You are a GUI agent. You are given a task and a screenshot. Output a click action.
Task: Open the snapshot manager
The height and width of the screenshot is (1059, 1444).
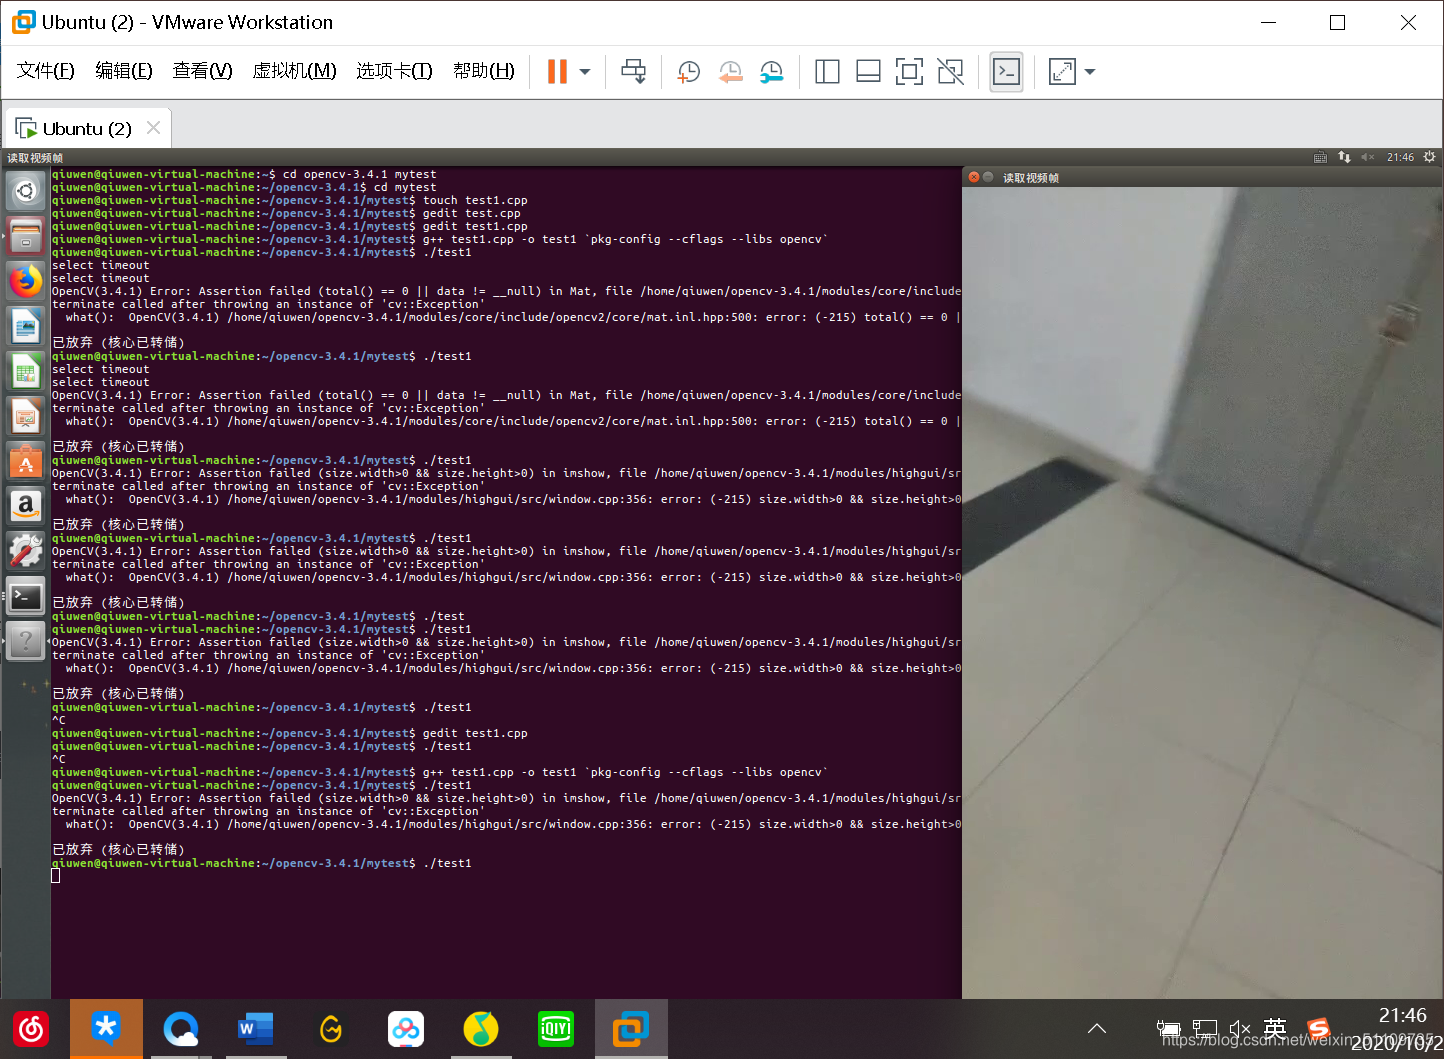pyautogui.click(x=771, y=71)
